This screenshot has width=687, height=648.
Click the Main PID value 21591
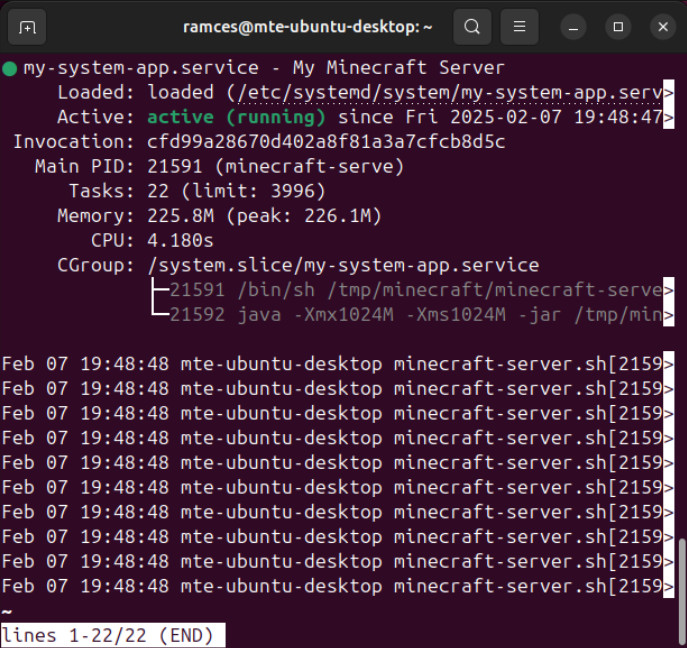[x=175, y=166]
